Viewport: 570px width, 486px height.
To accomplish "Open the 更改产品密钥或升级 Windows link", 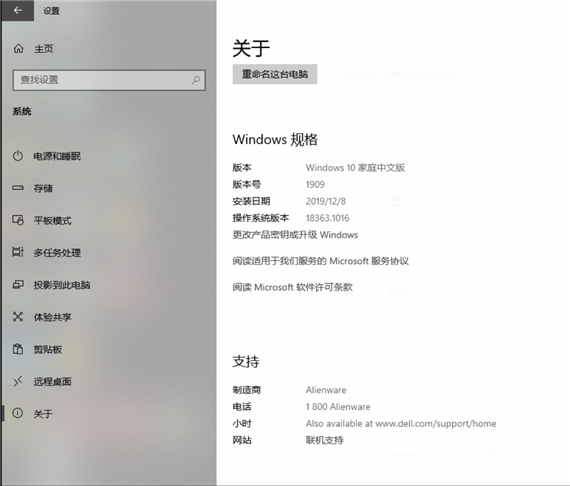I will click(x=295, y=235).
